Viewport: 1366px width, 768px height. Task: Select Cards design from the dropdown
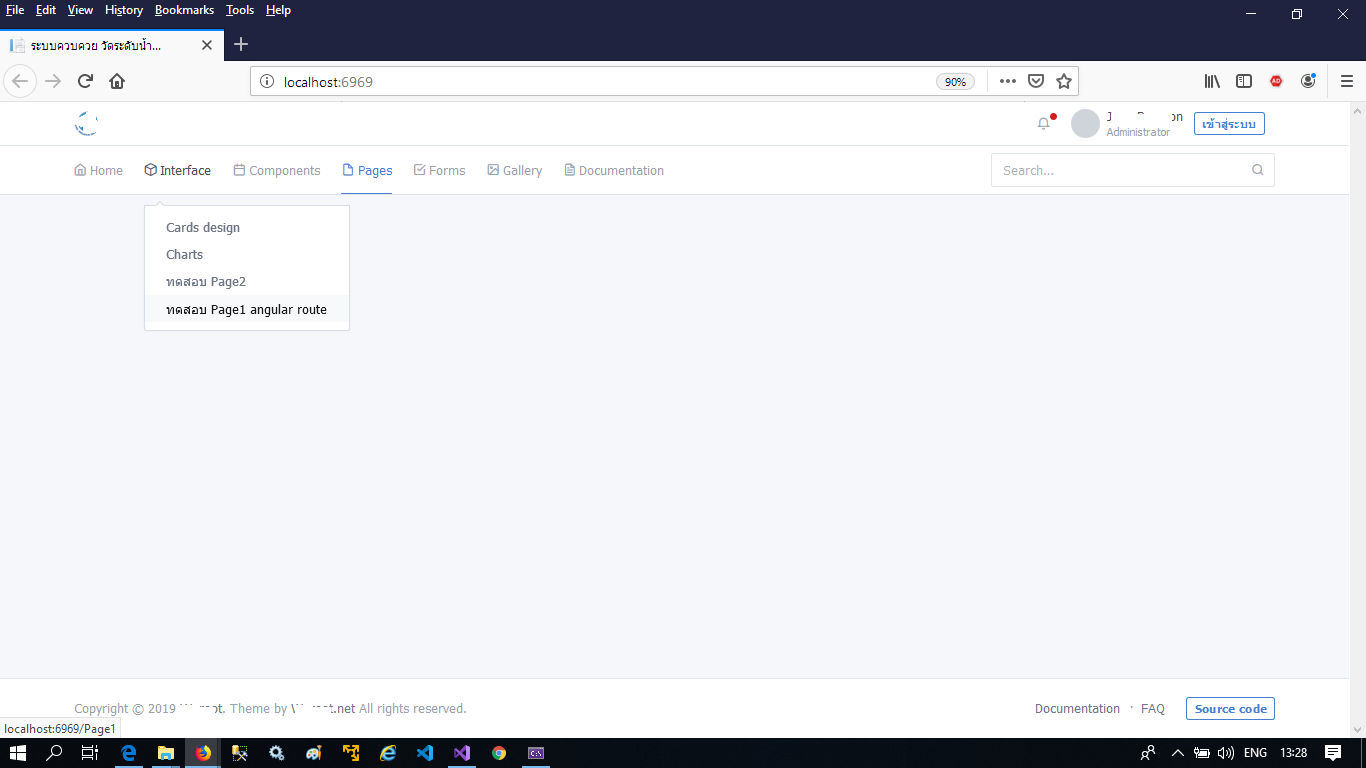tap(247, 227)
